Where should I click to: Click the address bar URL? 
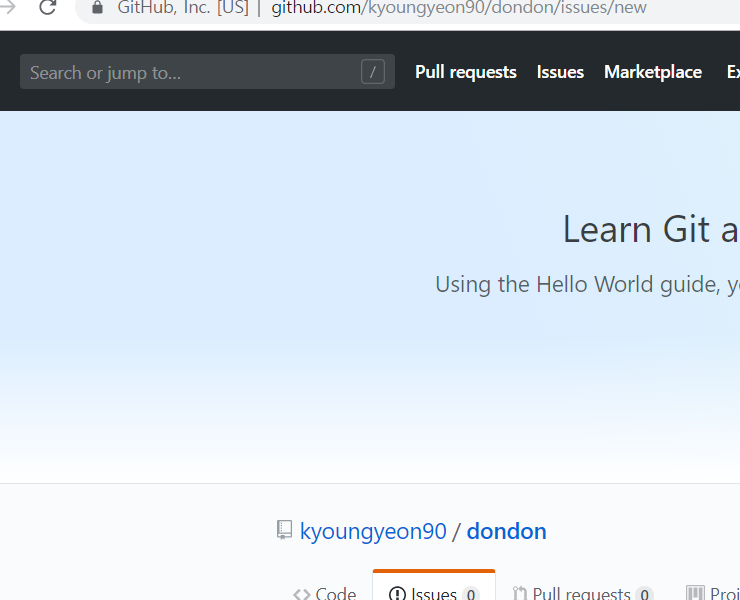pos(458,8)
